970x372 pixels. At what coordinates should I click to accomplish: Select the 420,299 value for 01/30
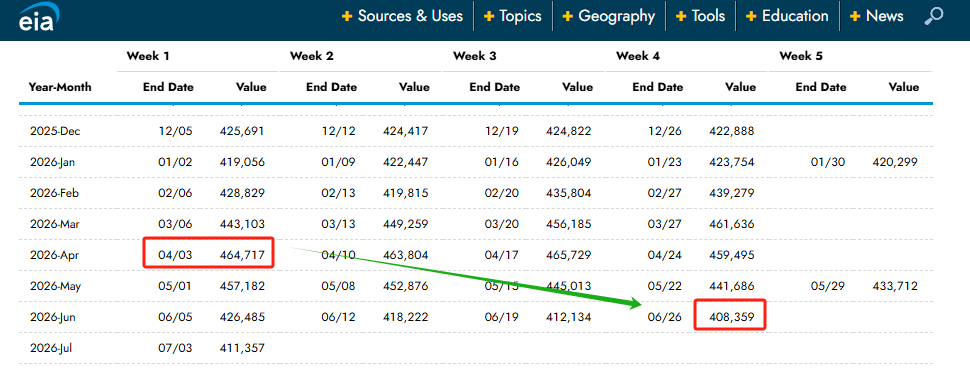[895, 162]
